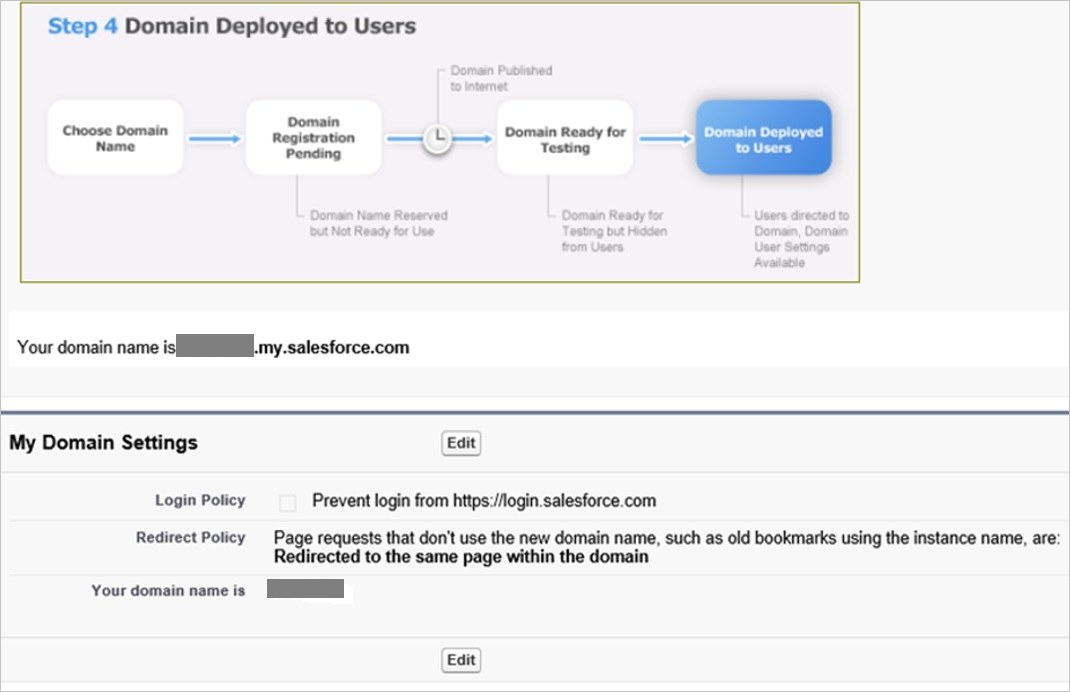The image size is (1070, 692).
Task: Click the arrow between Choose Domain Name and Registration Pending
Action: [214, 139]
